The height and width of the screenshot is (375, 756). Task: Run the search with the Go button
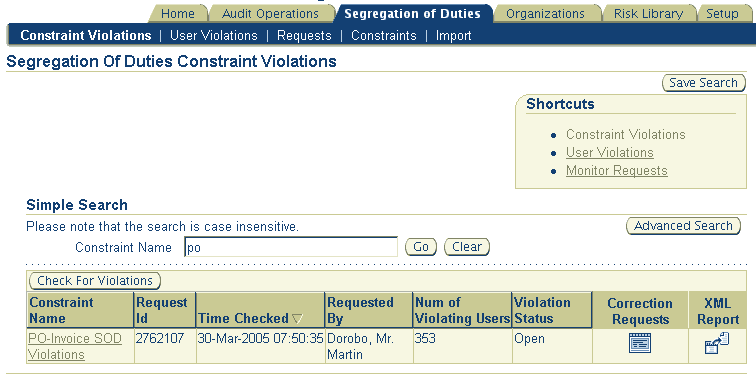(420, 247)
